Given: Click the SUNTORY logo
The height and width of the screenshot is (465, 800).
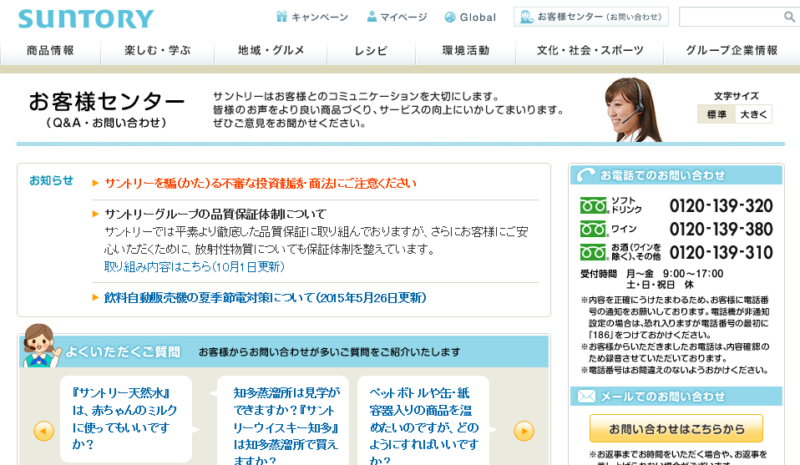Looking at the screenshot, I should (86, 18).
